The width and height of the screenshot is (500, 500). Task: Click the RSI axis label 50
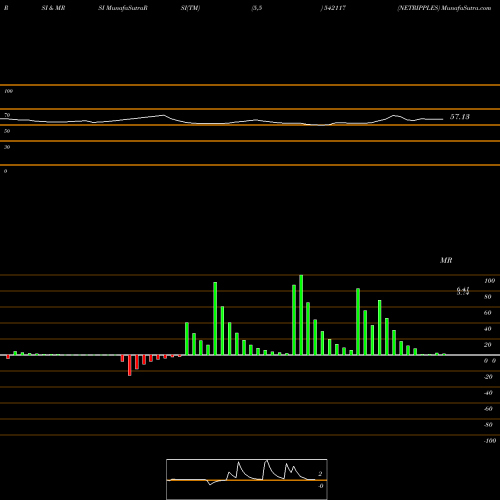[x=7, y=131]
